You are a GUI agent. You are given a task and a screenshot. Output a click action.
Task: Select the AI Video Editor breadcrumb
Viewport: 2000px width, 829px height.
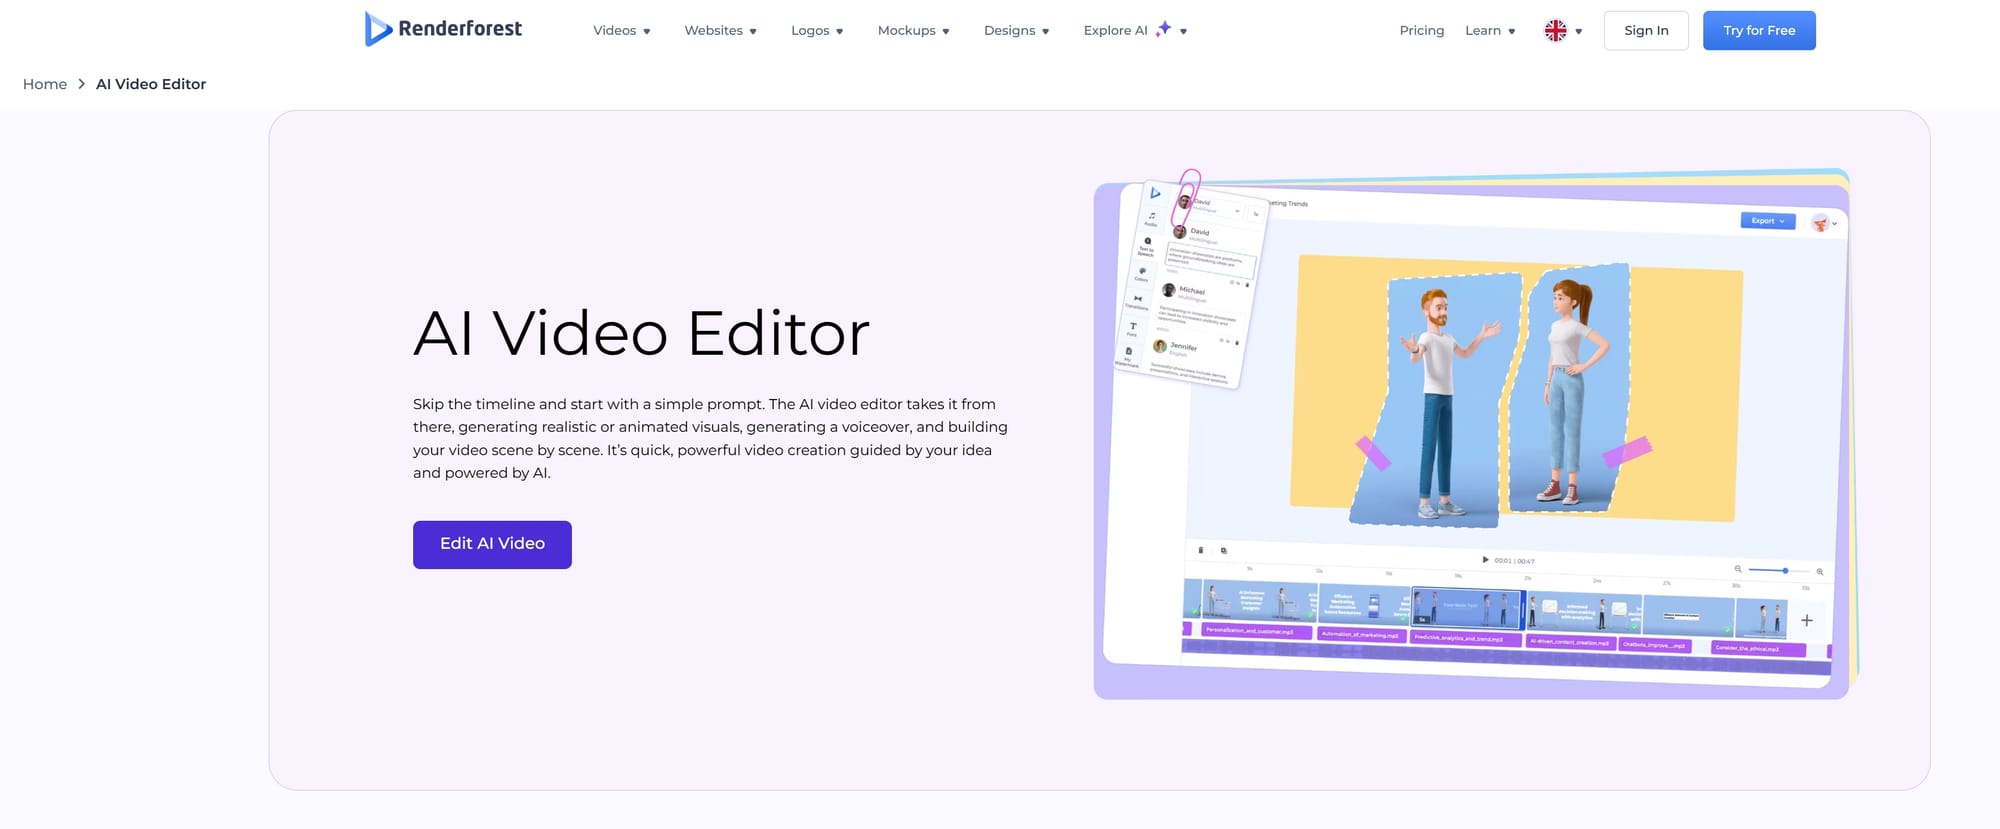click(x=151, y=84)
